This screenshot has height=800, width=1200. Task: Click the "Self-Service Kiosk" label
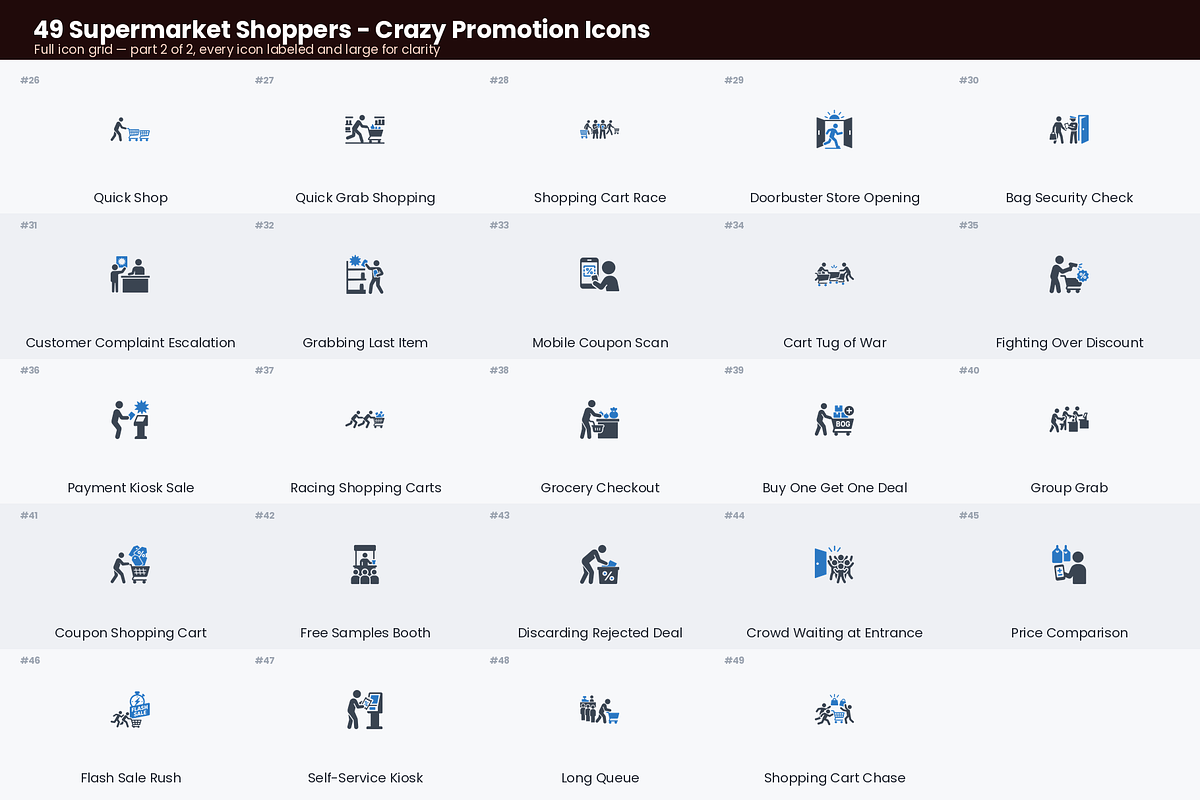[365, 778]
